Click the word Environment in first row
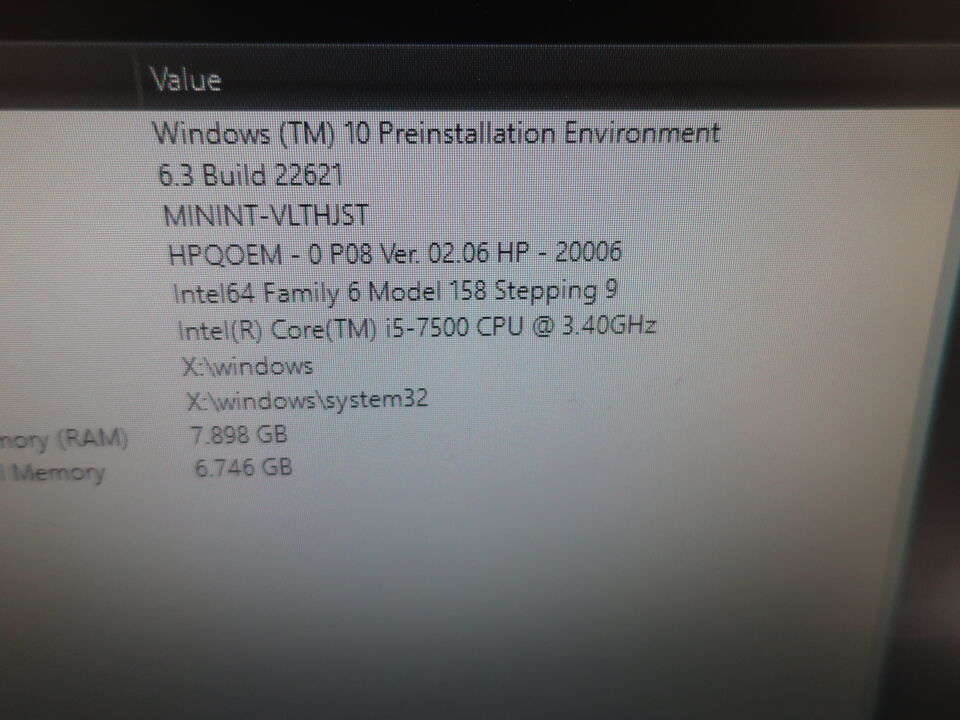This screenshot has width=960, height=720. tap(642, 132)
